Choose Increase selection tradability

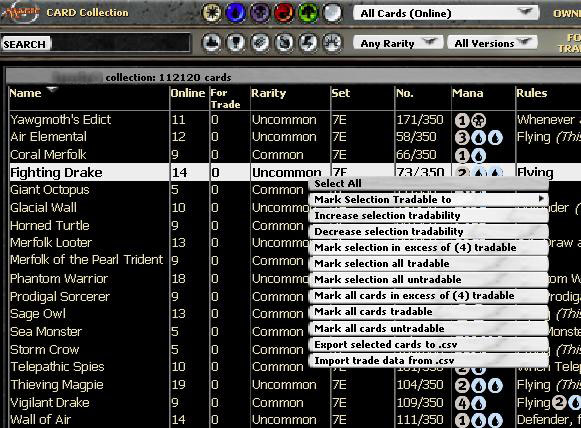tap(428, 216)
